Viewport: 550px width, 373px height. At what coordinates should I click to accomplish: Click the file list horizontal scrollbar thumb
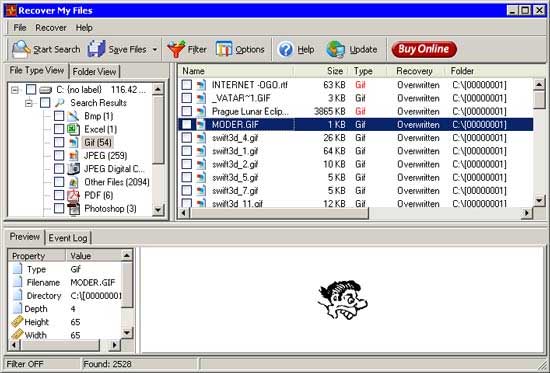click(x=279, y=213)
